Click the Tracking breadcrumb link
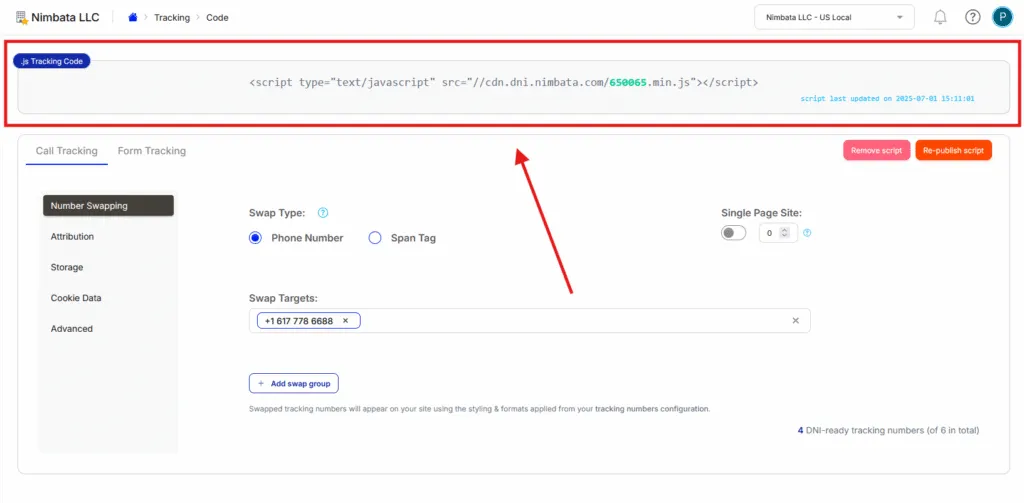1024x503 pixels. (172, 18)
